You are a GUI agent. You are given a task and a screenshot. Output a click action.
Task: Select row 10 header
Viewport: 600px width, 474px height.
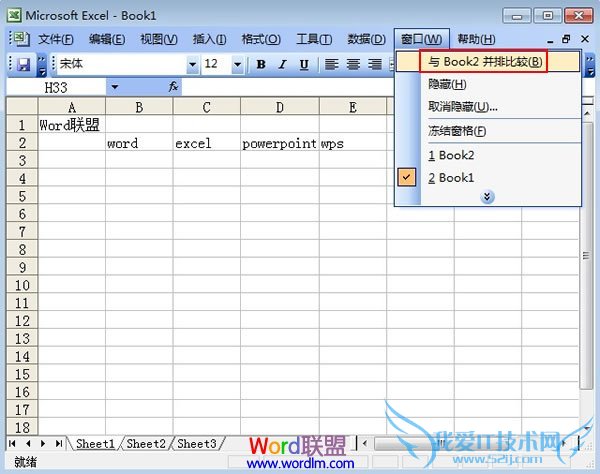pyautogui.click(x=22, y=285)
